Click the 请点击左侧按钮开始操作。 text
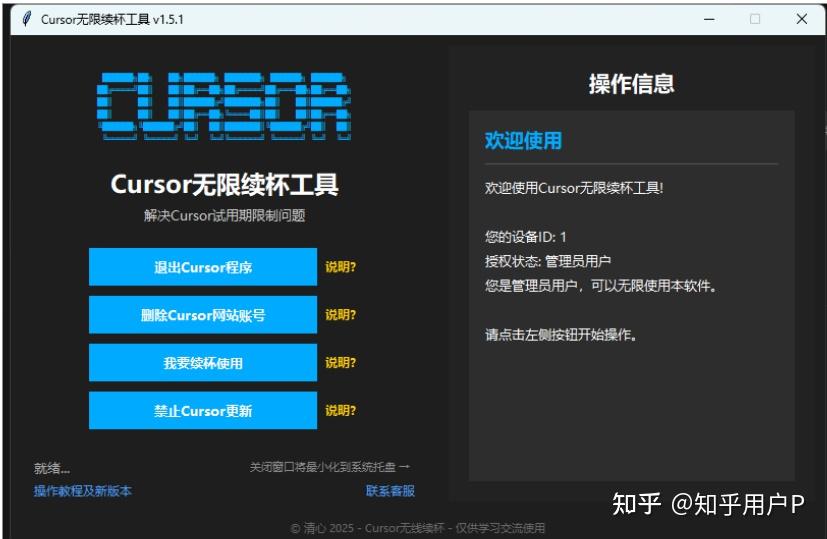The width and height of the screenshot is (827, 539). pyautogui.click(x=561, y=335)
